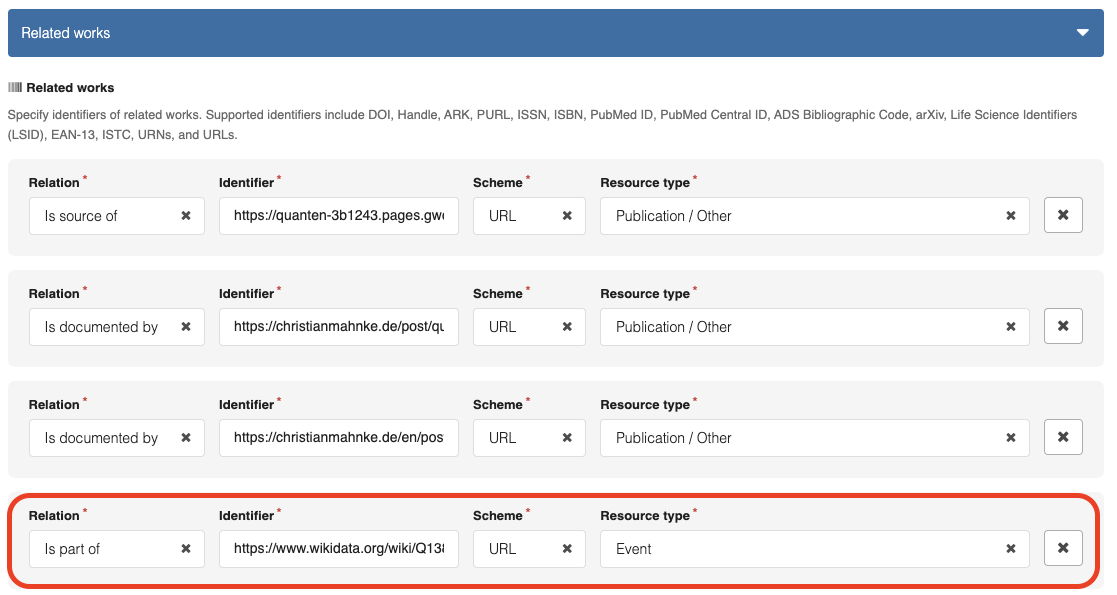This screenshot has height=595, width=1117.
Task: Clear the 'Is source of' relation value
Action: 186,216
